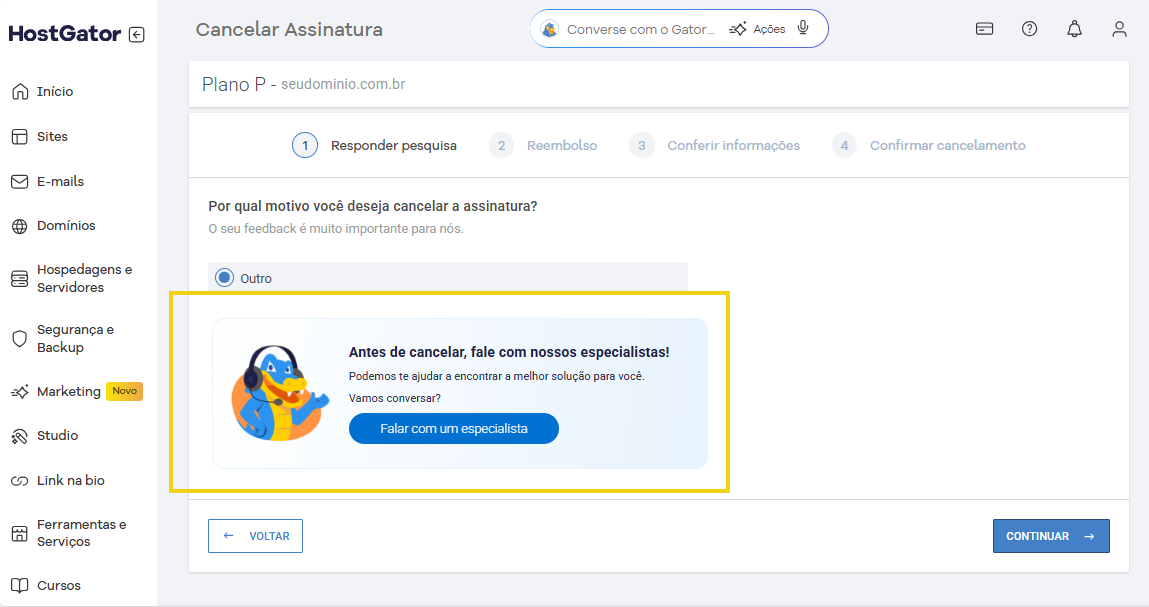Click the CONTINUAR button
The width and height of the screenshot is (1149, 607).
[1051, 536]
